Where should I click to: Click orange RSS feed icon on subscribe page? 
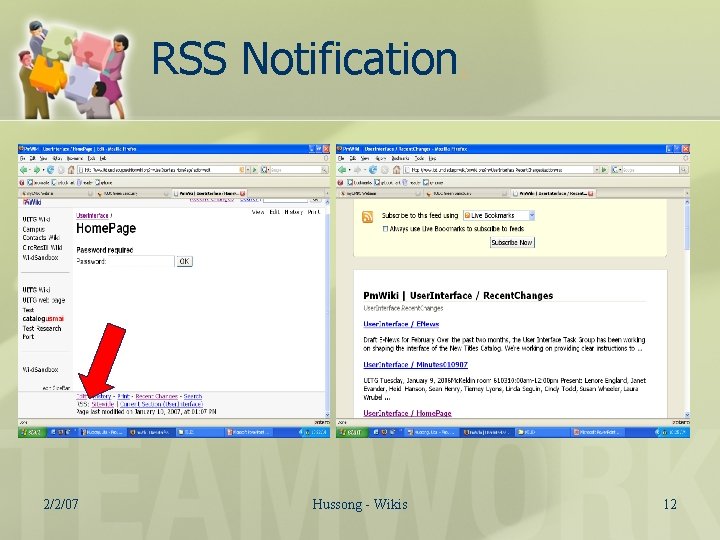[x=367, y=217]
